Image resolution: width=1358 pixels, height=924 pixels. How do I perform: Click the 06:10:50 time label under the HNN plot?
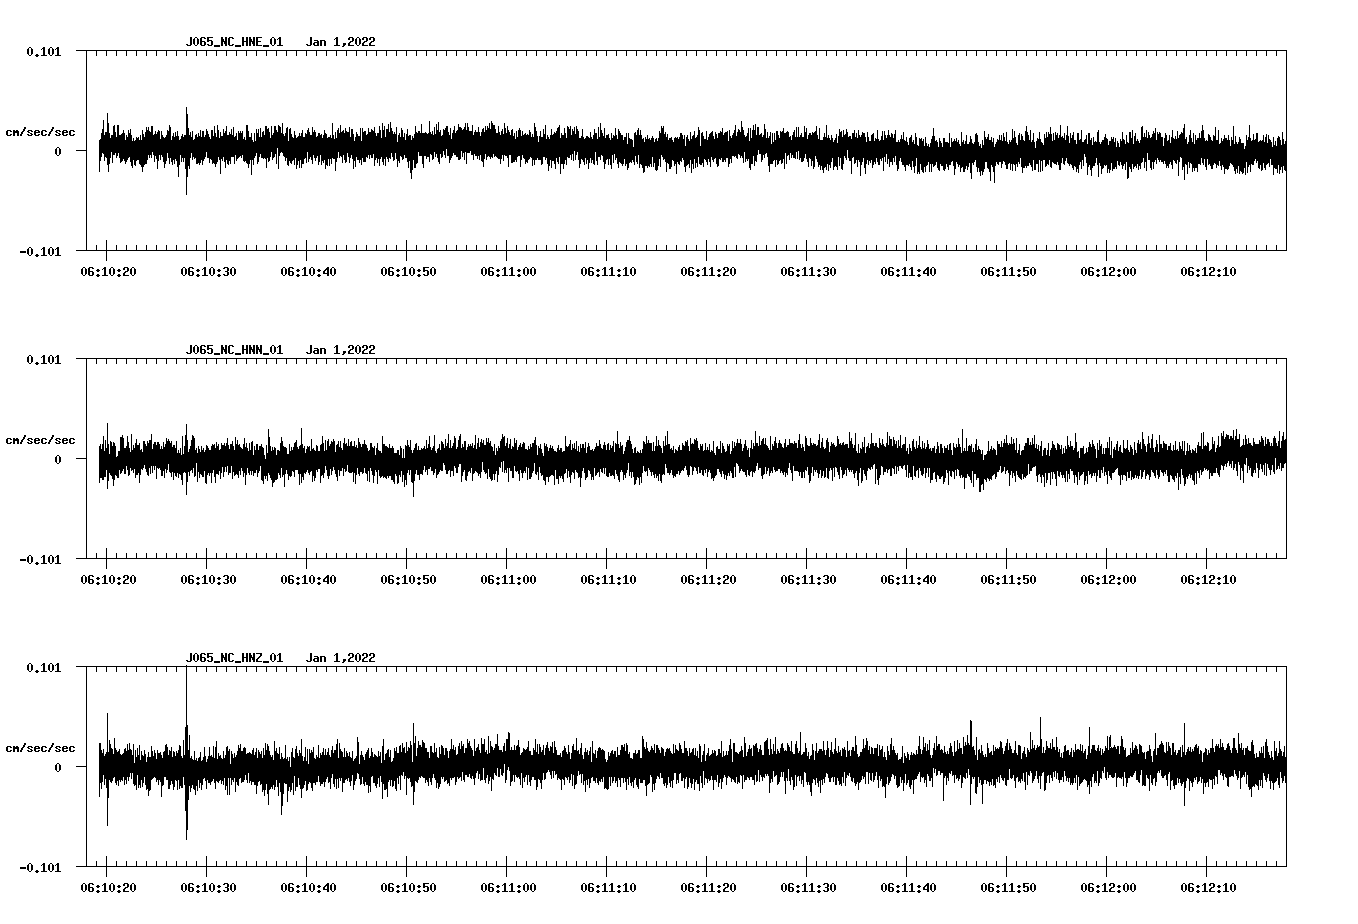coord(408,580)
